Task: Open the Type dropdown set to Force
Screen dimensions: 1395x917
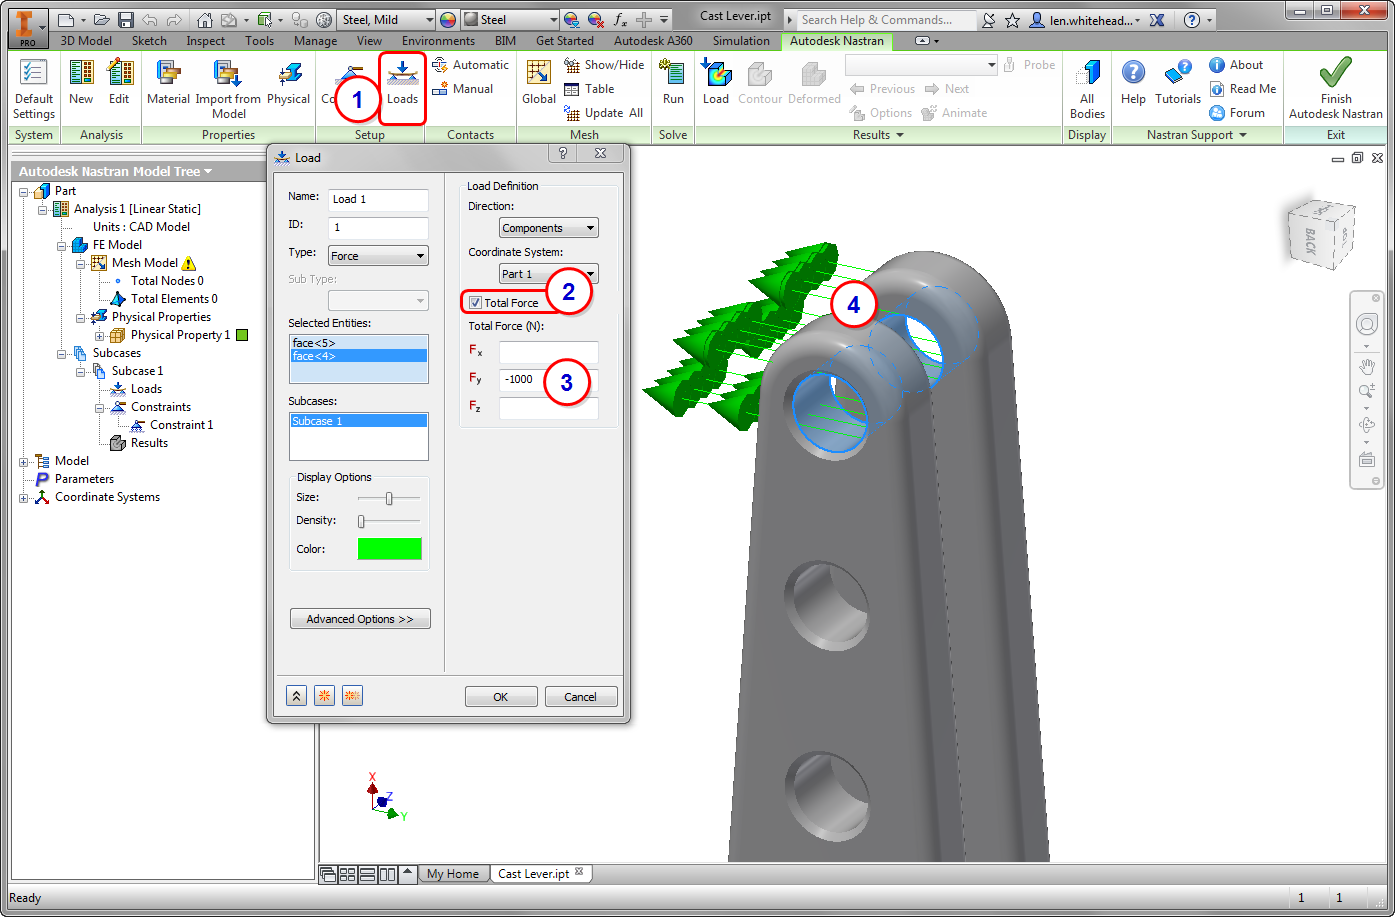Action: [378, 256]
